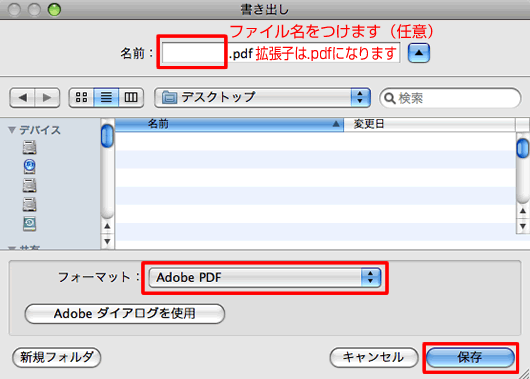Viewport: 530px width, 379px height.
Task: Click the file list scroll up arrow
Action: [x=523, y=211]
